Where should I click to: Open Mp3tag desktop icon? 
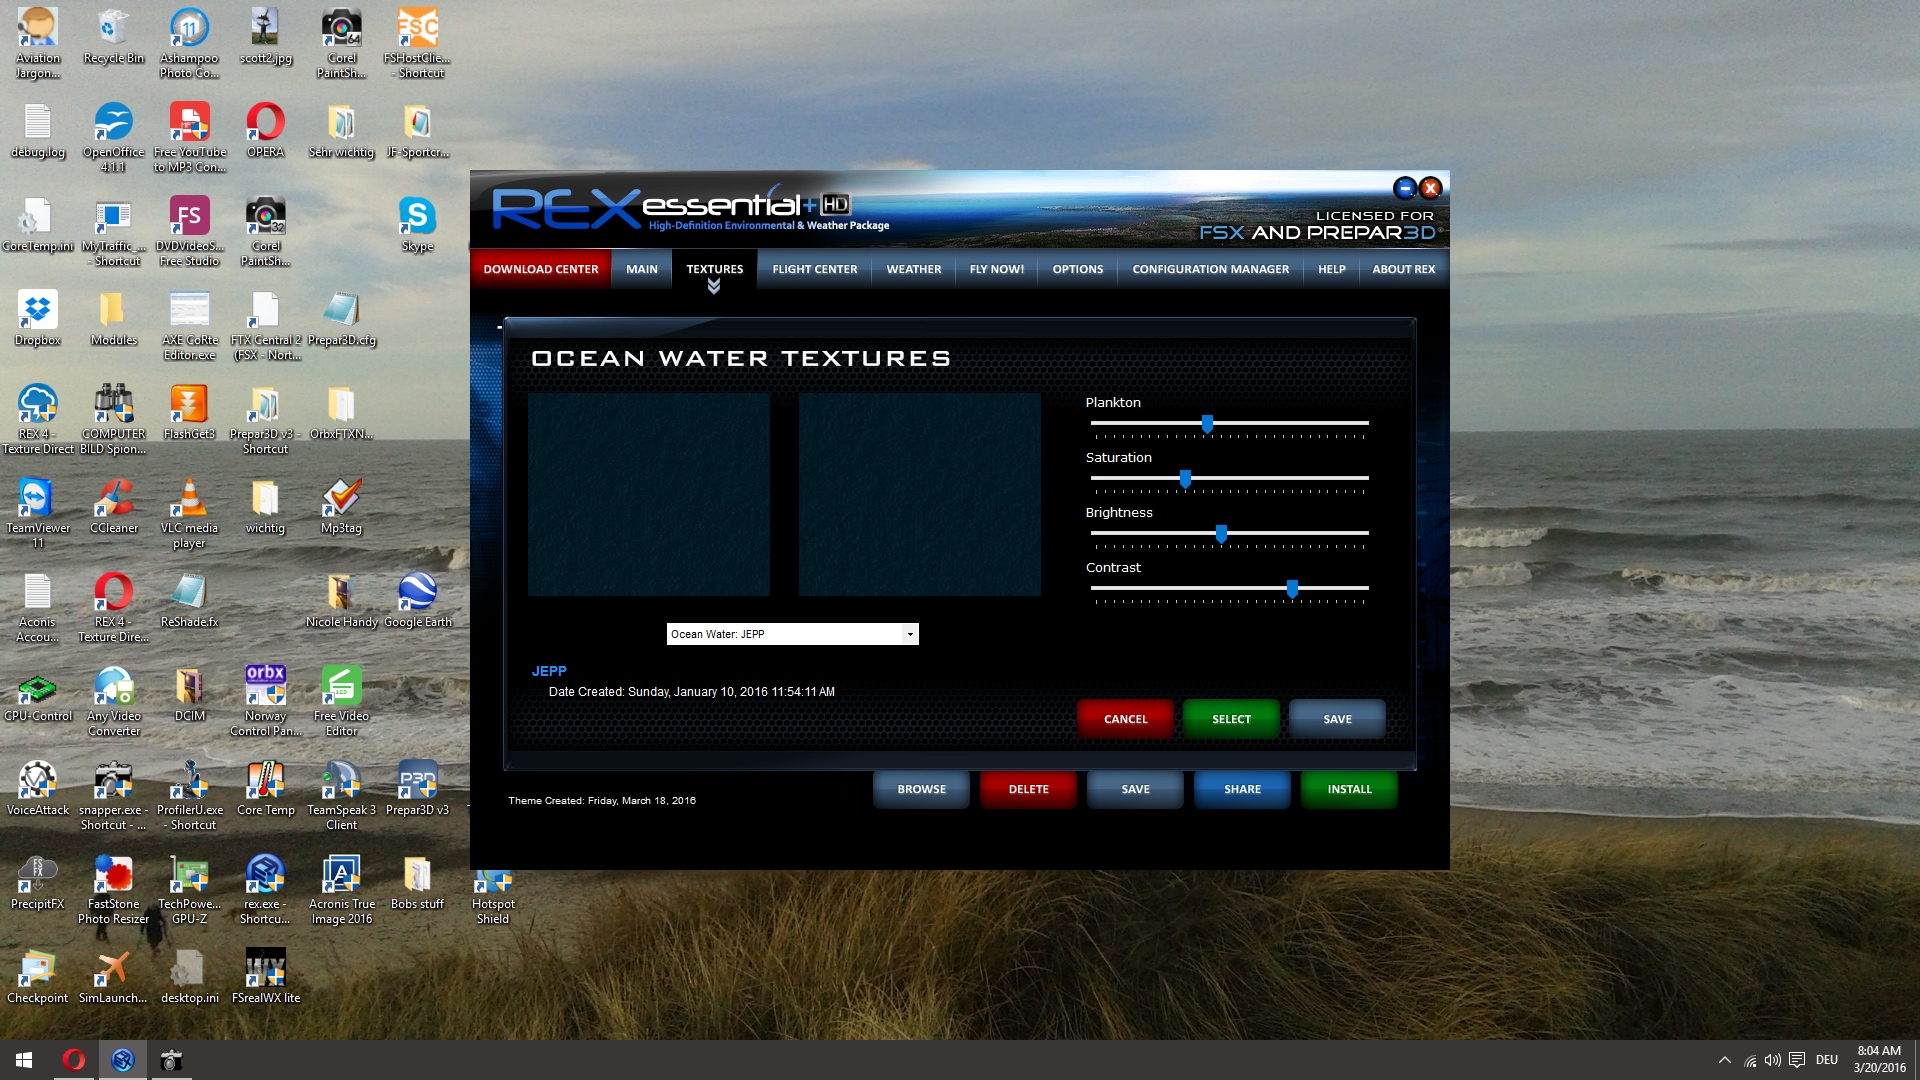click(341, 506)
